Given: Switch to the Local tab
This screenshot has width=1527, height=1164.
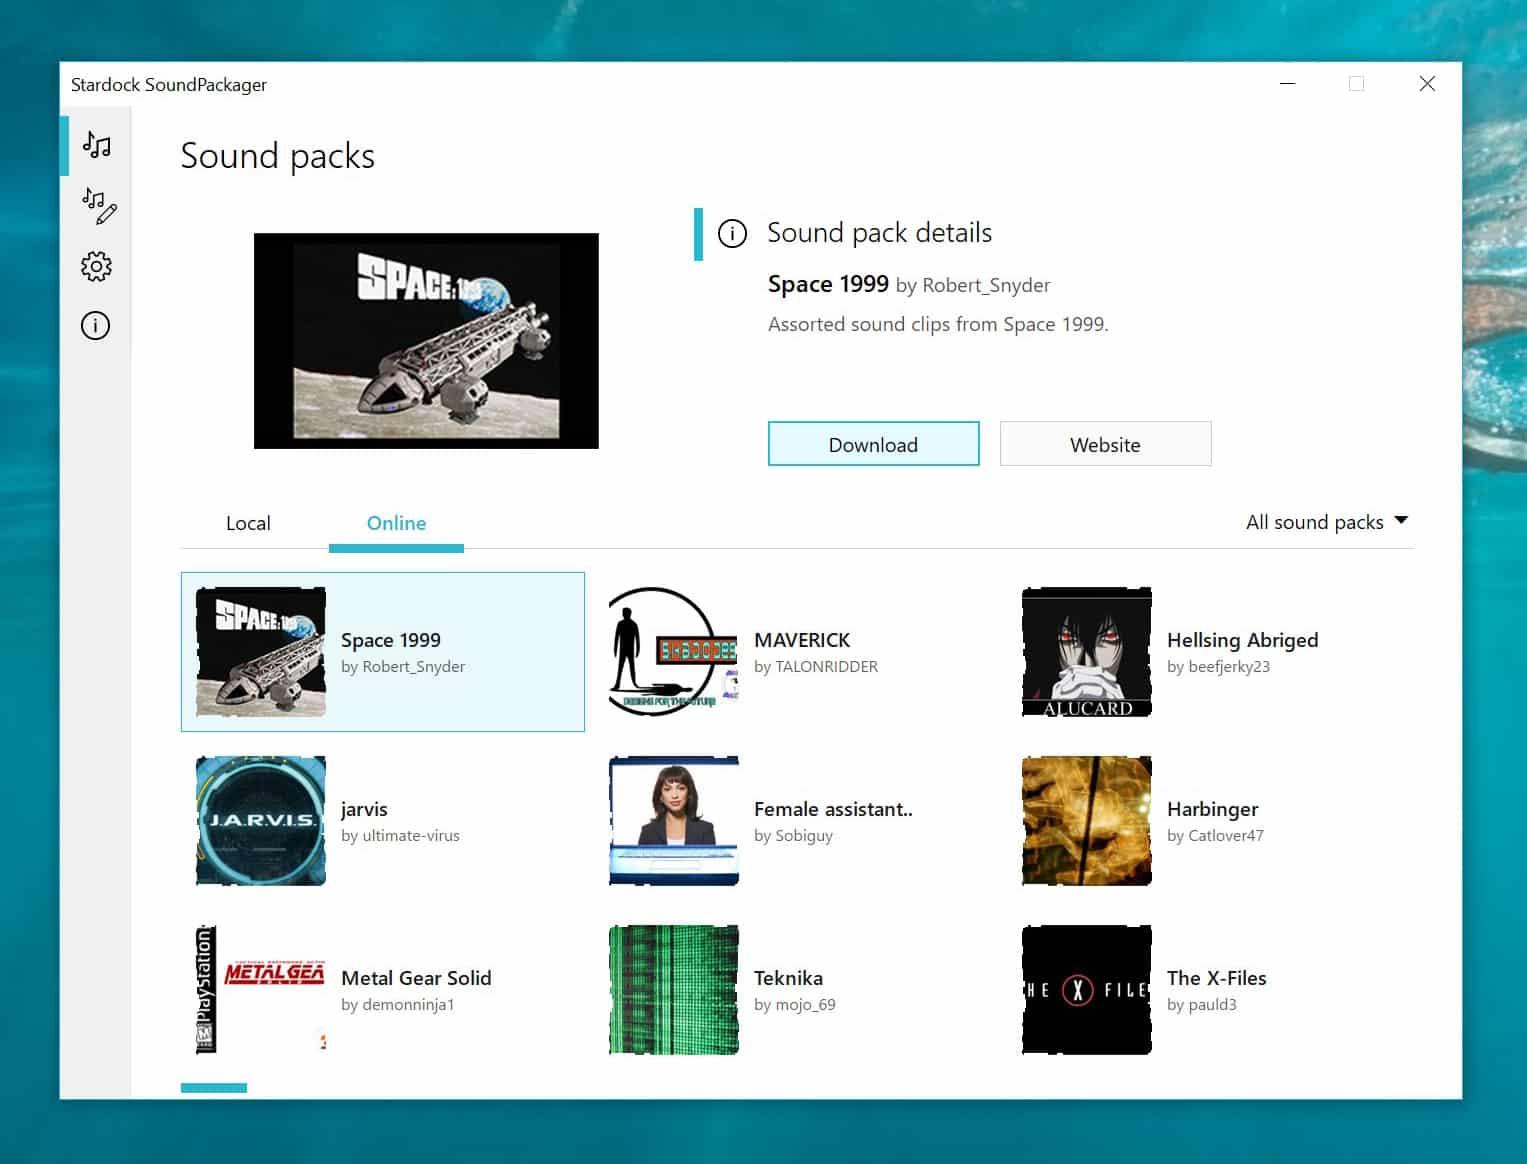Looking at the screenshot, I should click(248, 523).
